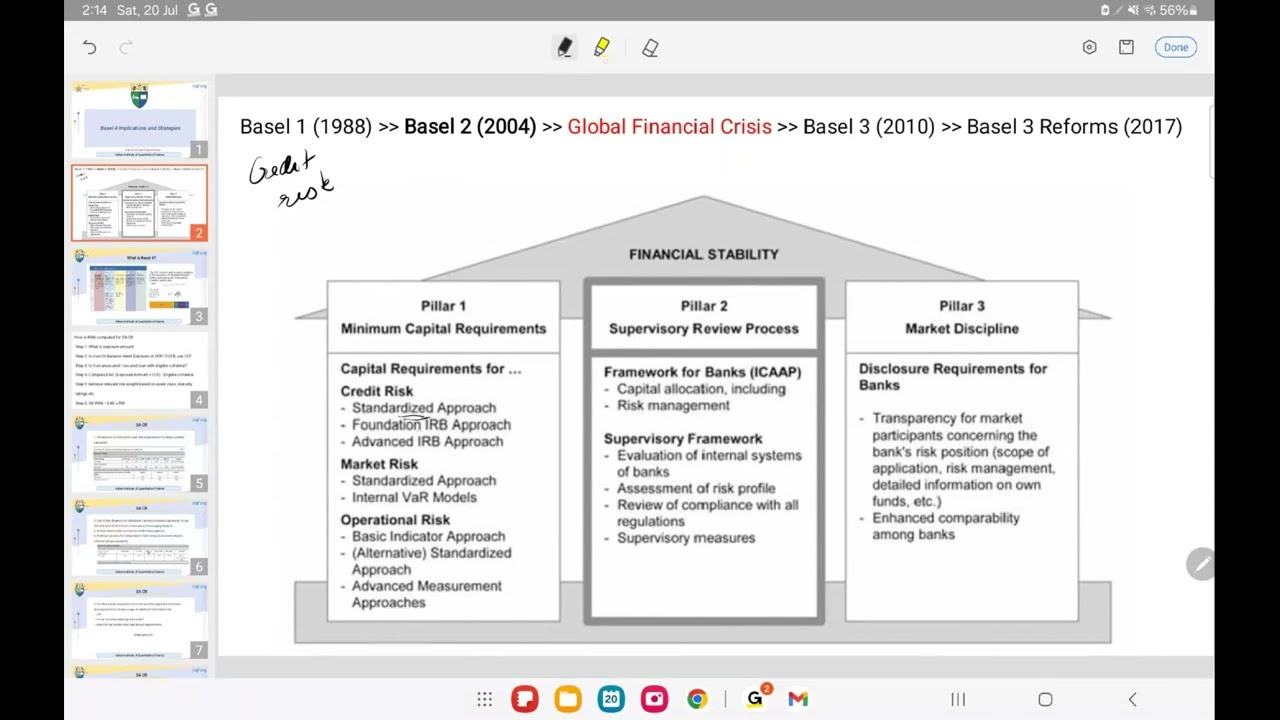
Task: Tap the 'Pillar 1' heading
Action: pos(443,306)
